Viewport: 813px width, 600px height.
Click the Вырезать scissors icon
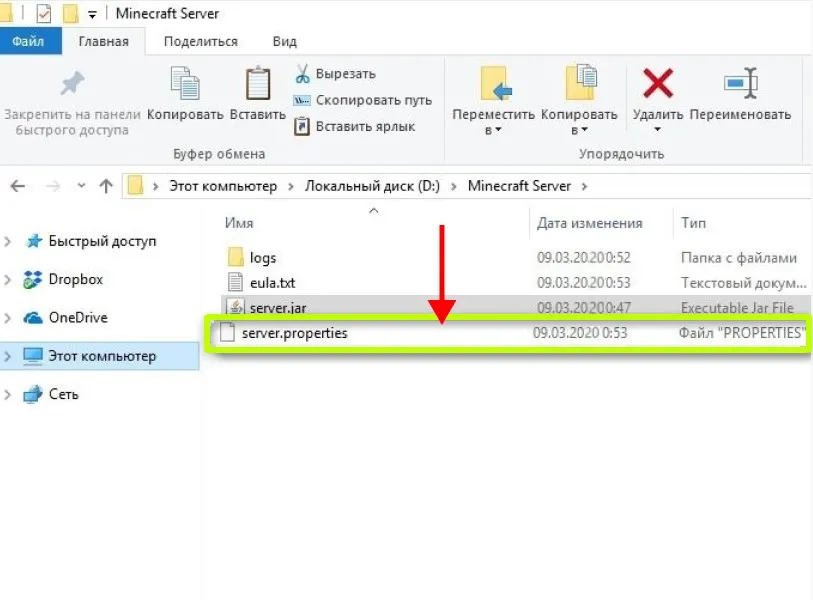tap(302, 74)
